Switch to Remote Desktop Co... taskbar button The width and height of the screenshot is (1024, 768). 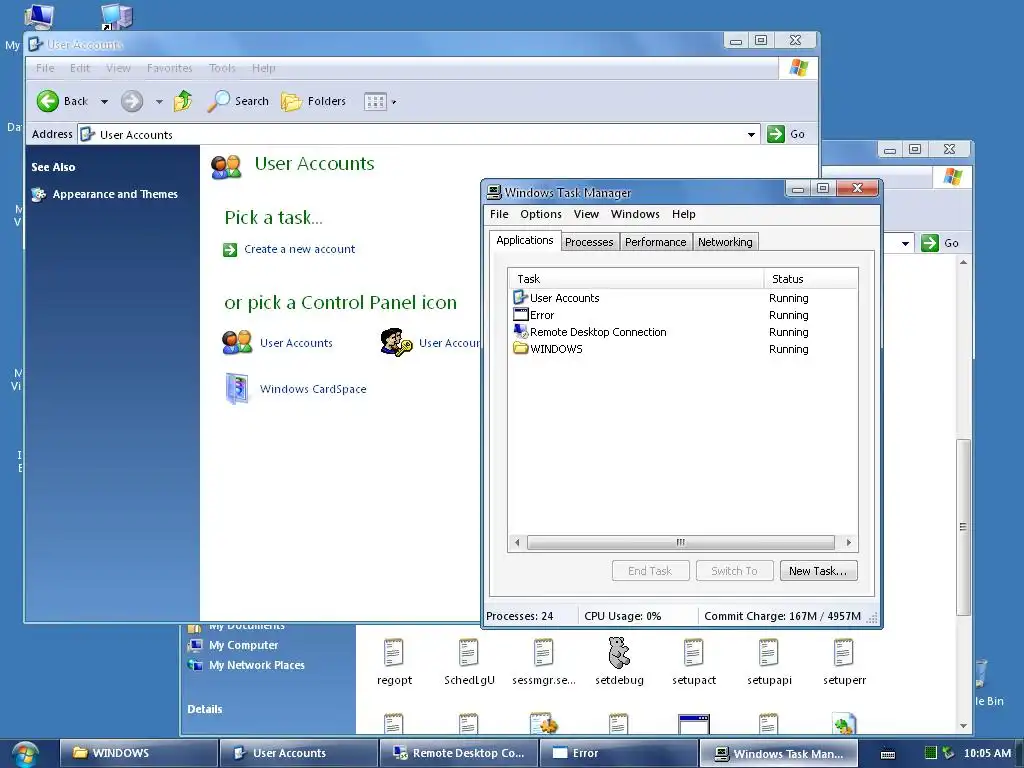click(x=458, y=753)
